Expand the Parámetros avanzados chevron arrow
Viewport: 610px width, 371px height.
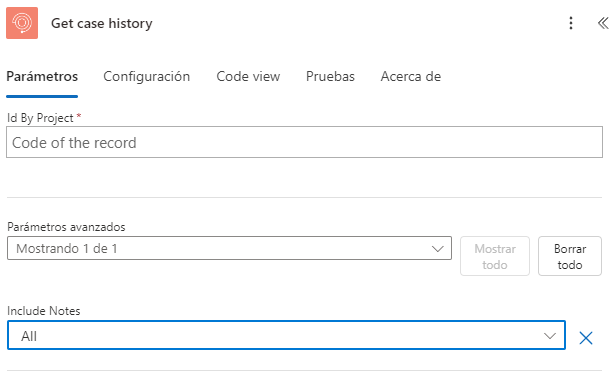coord(438,248)
